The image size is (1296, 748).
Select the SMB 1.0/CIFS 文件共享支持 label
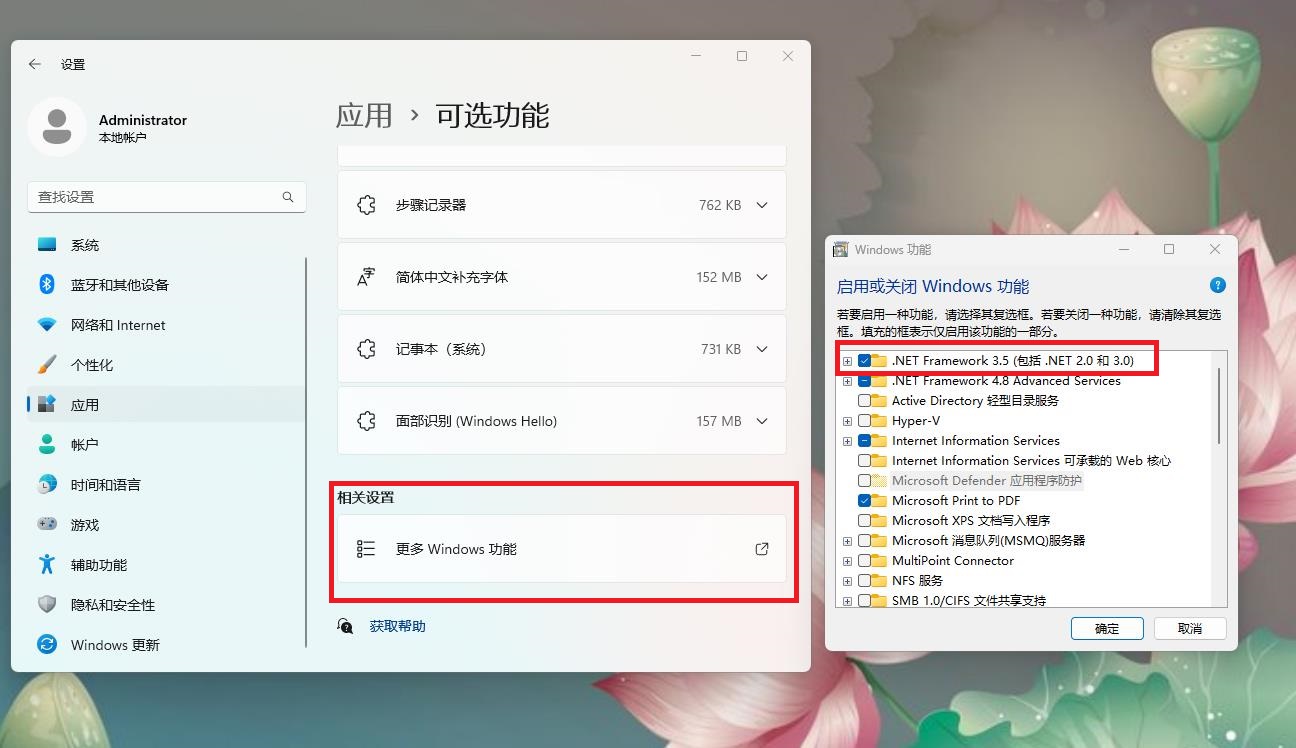tap(969, 601)
